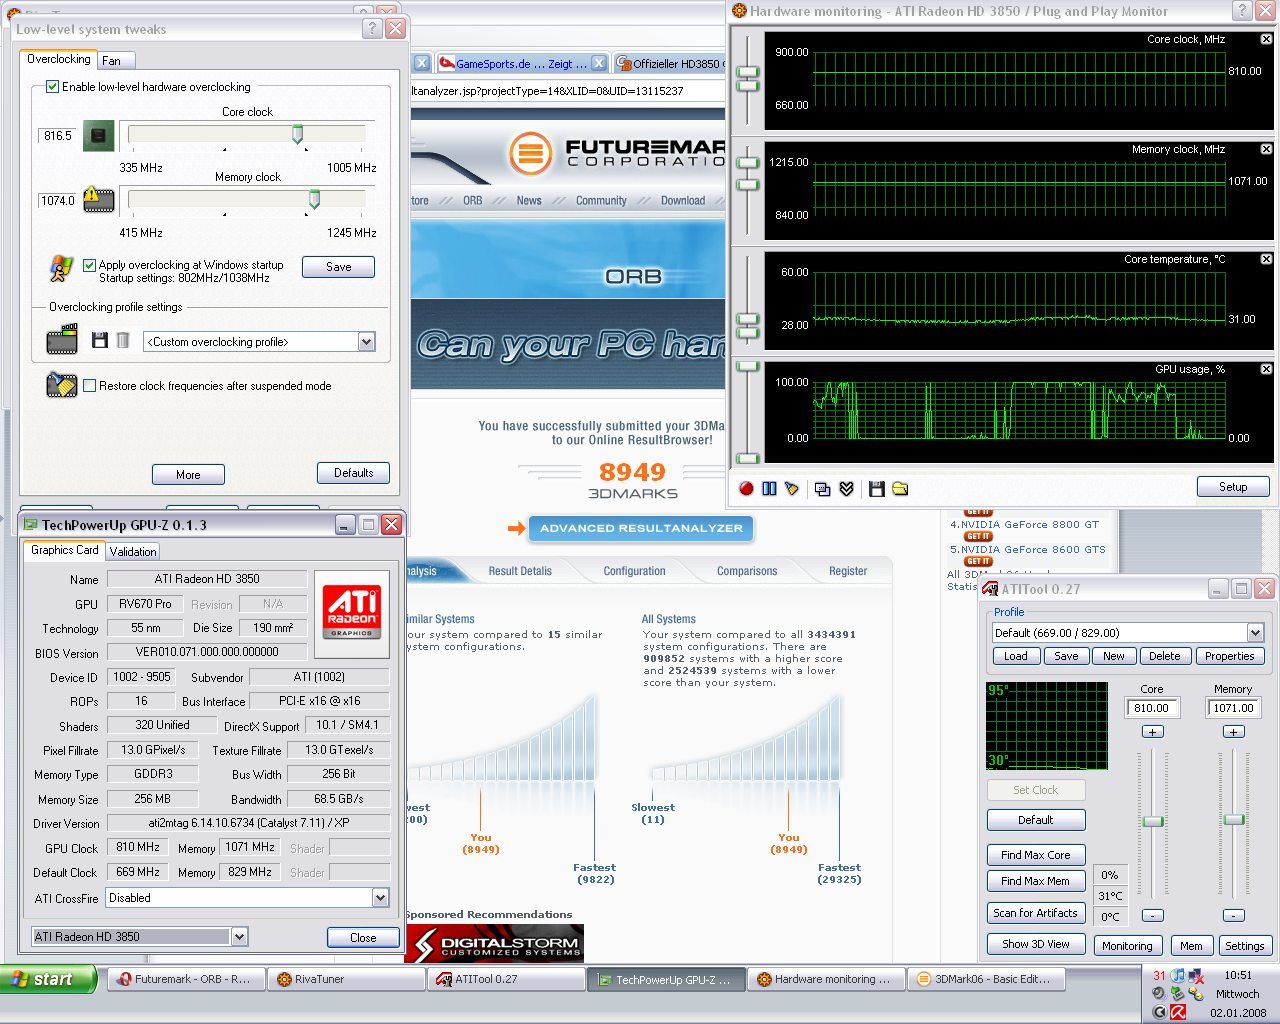Close the GPU usage graph
The height and width of the screenshot is (1024, 1280).
coord(1266,369)
